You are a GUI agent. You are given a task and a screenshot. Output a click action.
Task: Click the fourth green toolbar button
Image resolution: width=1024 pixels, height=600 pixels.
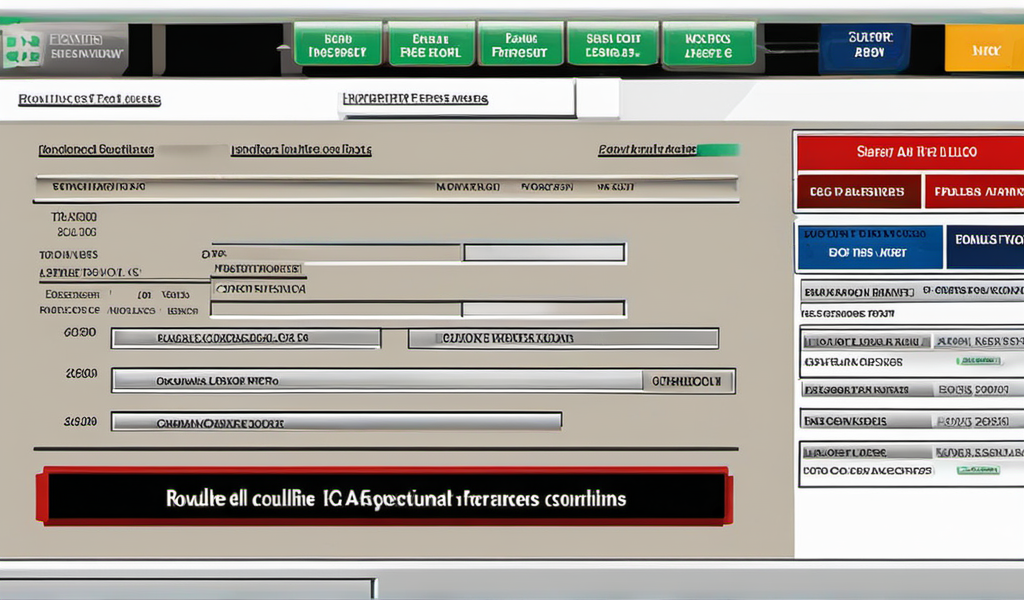pyautogui.click(x=611, y=45)
